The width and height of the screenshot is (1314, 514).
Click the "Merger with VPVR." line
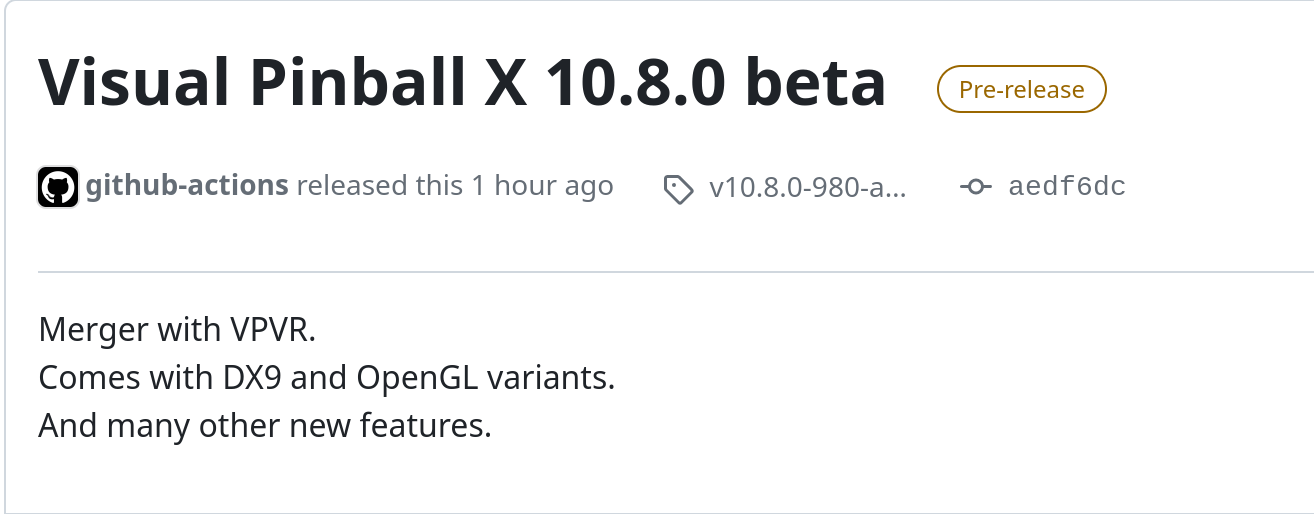point(177,329)
